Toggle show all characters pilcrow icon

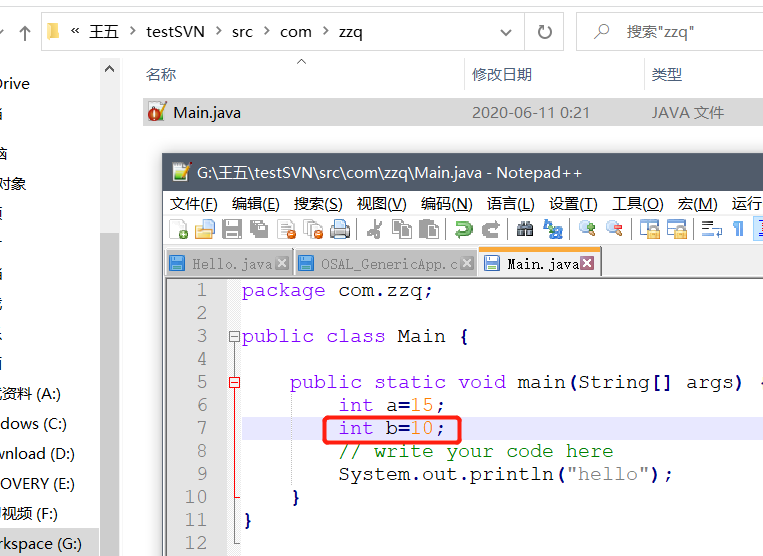738,229
